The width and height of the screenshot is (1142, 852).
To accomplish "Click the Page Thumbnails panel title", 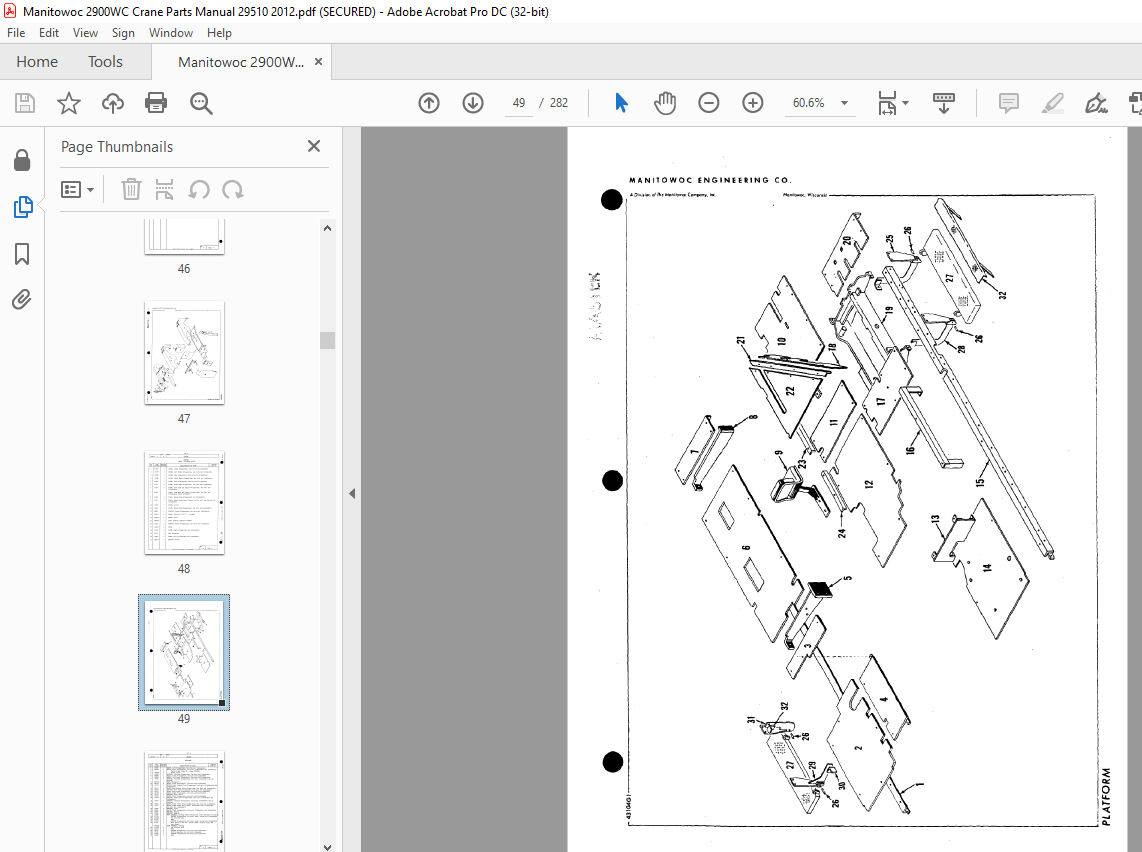I will 117,146.
